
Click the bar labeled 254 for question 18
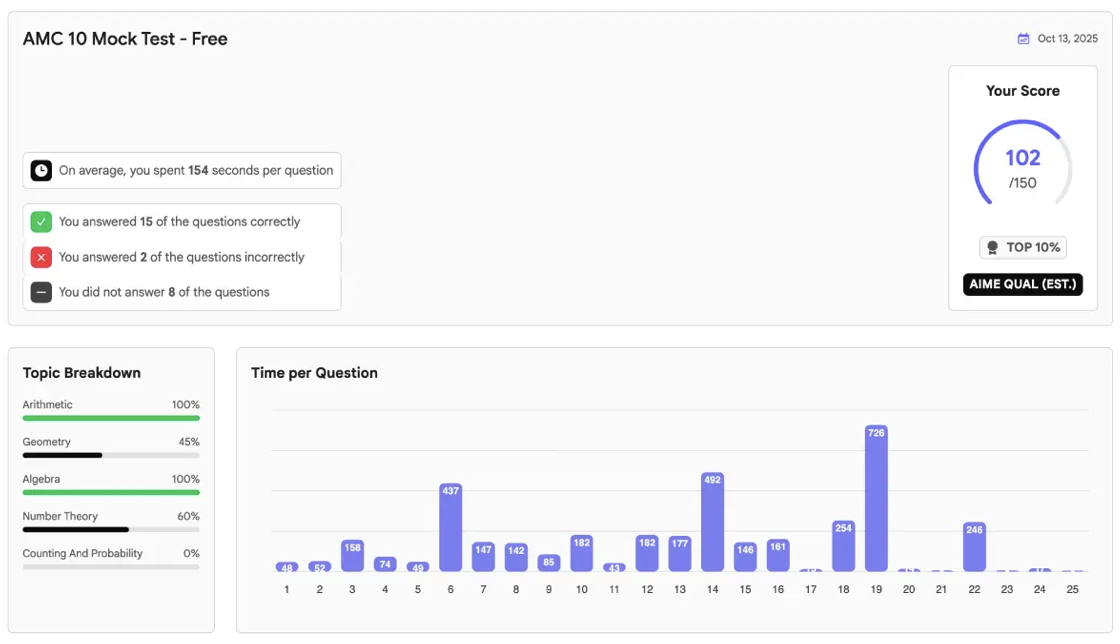pos(843,546)
